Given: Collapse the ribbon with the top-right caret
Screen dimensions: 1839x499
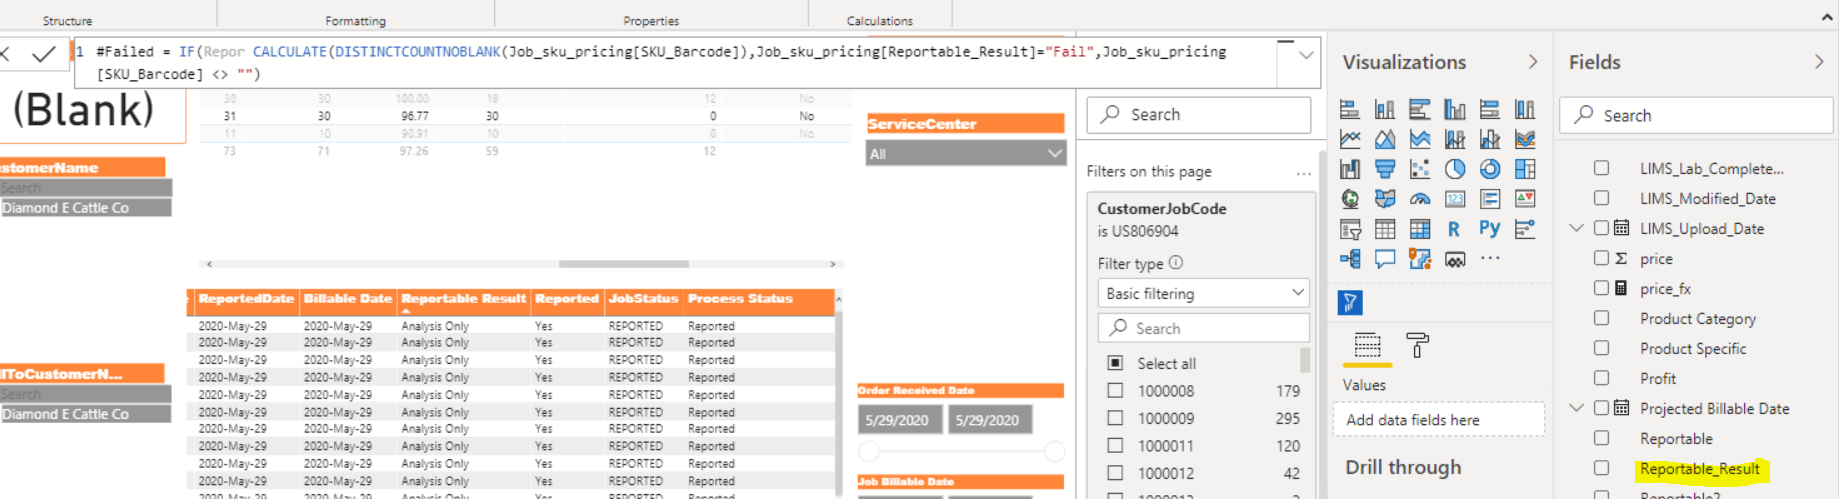Looking at the screenshot, I should click(x=1826, y=17).
